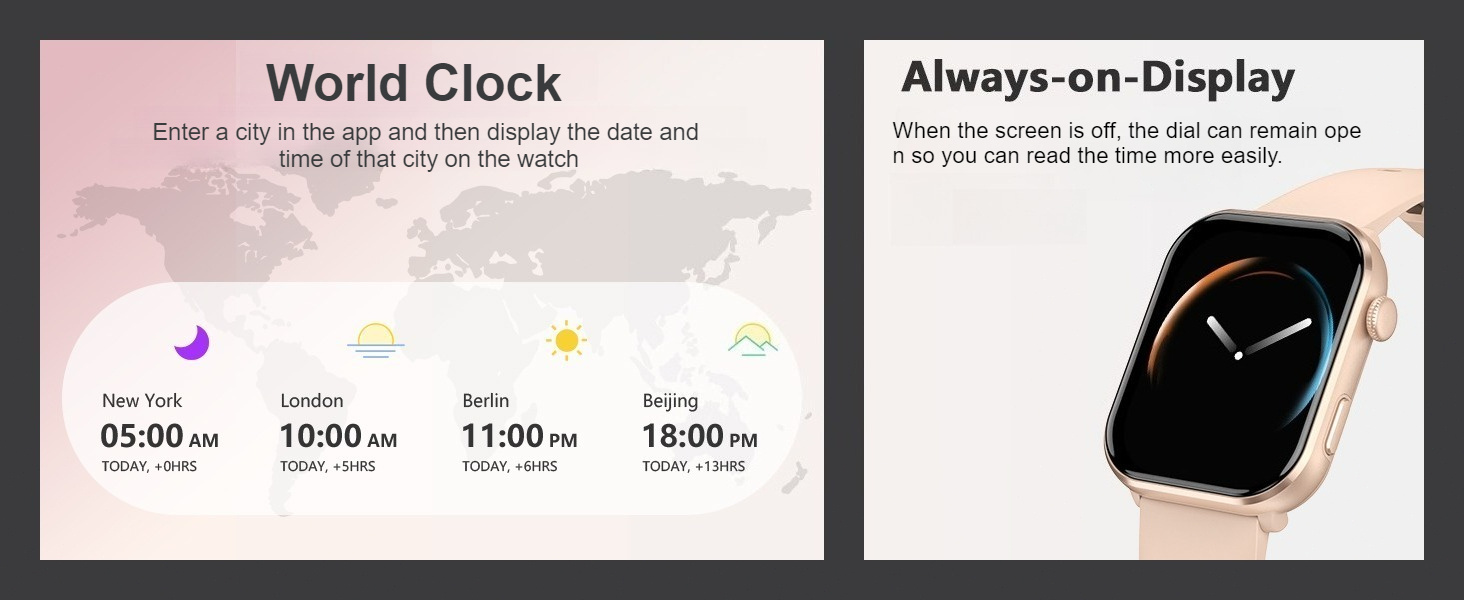
Task: Select the New York city label
Action: 142,401
